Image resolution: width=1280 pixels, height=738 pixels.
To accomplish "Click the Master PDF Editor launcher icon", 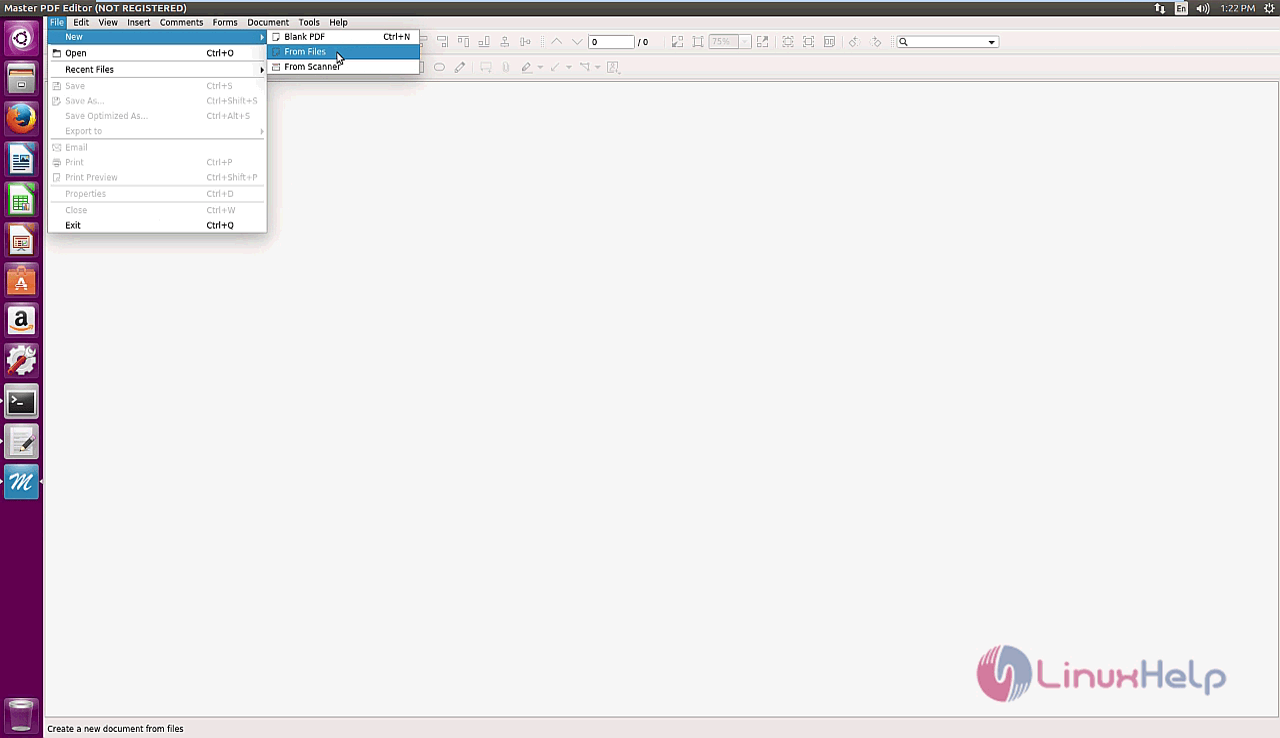I will tap(21, 483).
